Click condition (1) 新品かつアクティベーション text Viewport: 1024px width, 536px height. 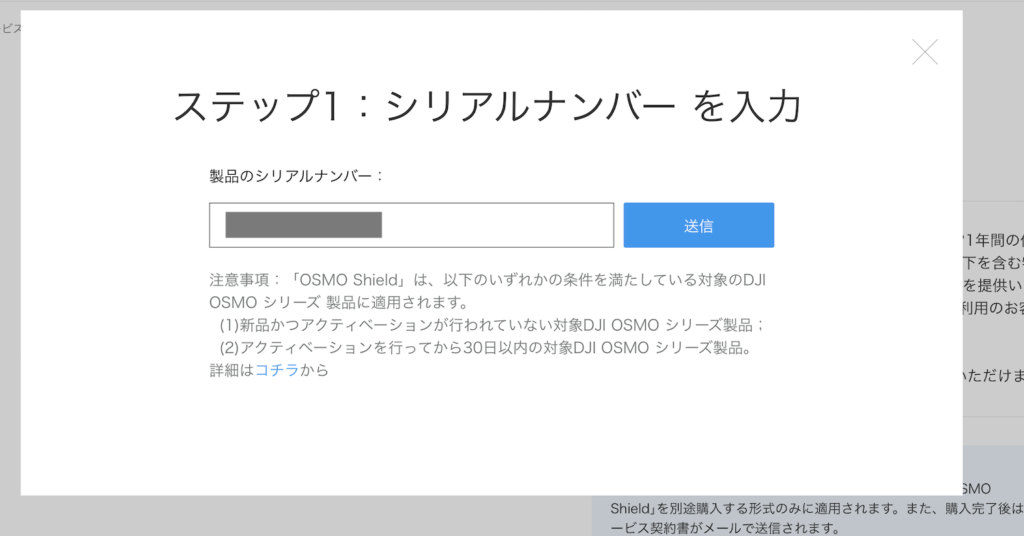point(492,325)
